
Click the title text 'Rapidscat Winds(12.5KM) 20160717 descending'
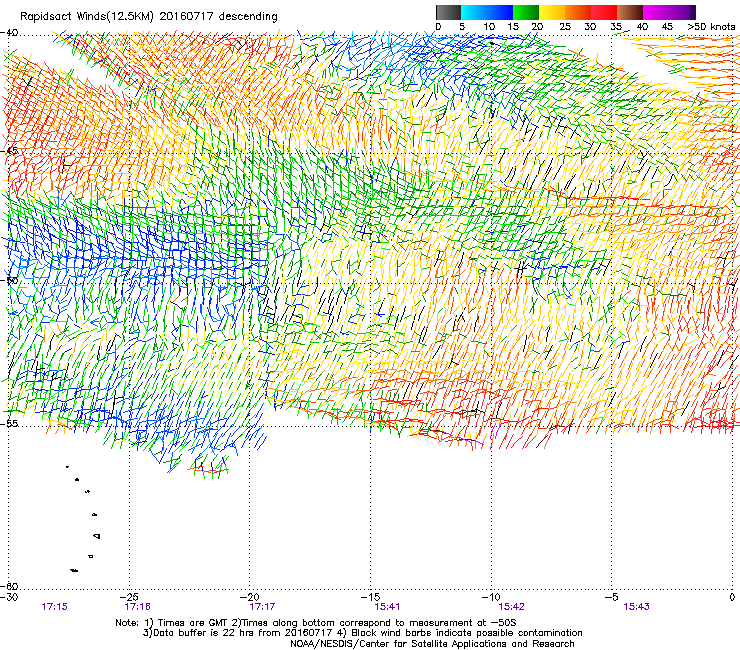(149, 16)
